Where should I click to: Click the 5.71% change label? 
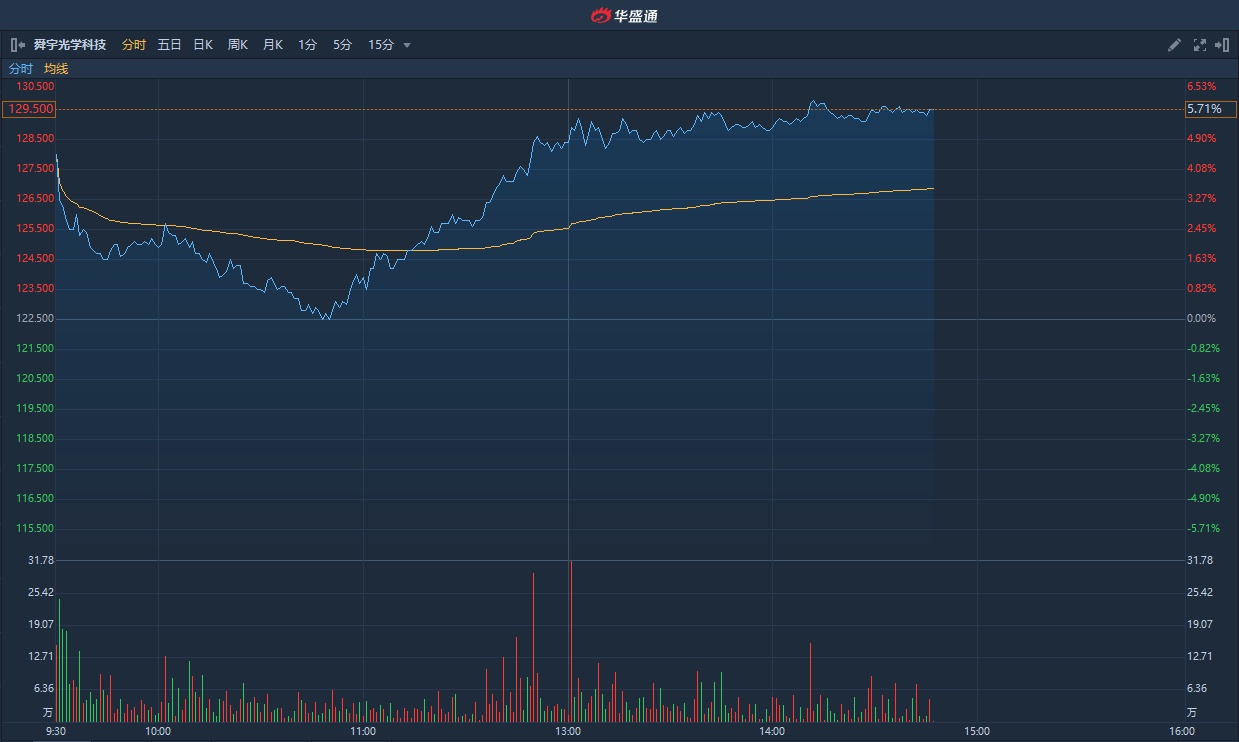[1204, 108]
